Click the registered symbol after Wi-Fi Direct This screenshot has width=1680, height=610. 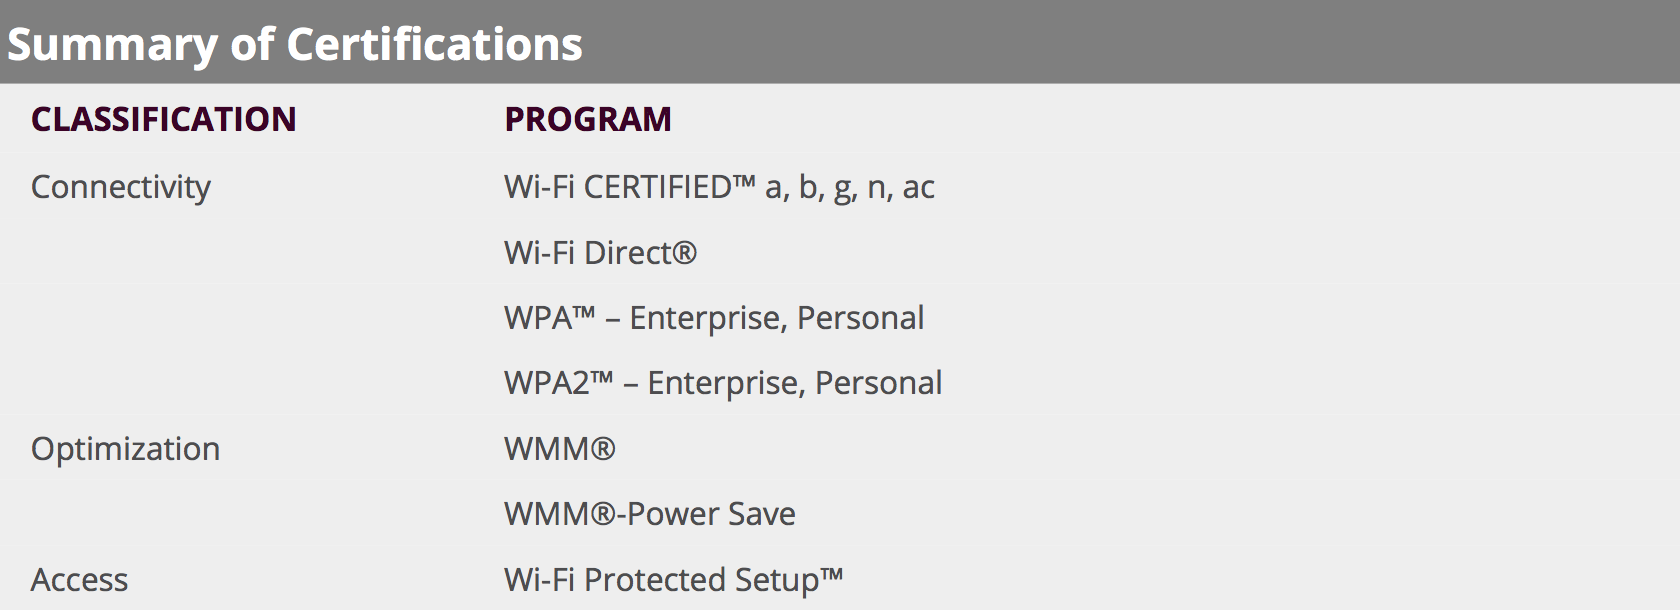(x=685, y=251)
